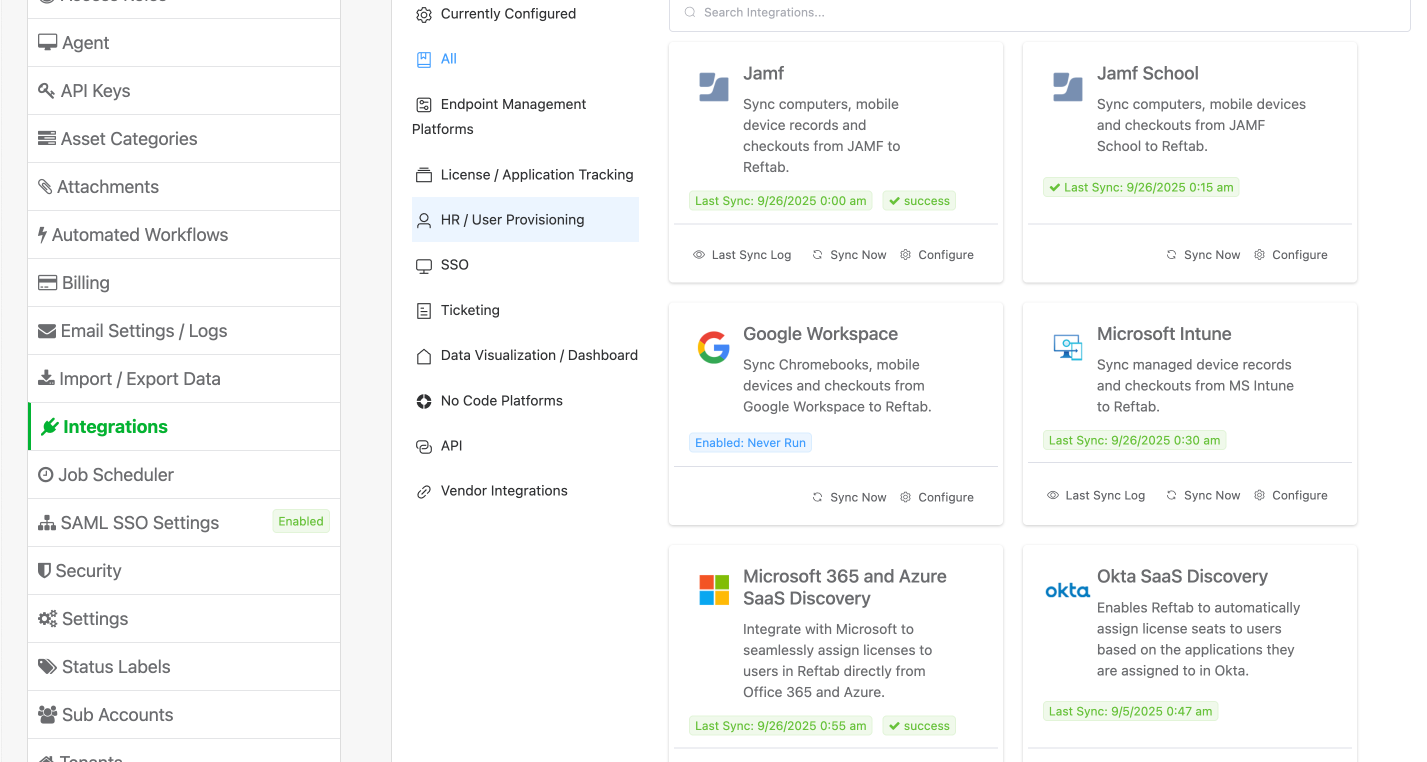Viewport: 1427px width, 762px height.
Task: Click the Microsoft Intune monitor icon
Action: [x=1066, y=348]
